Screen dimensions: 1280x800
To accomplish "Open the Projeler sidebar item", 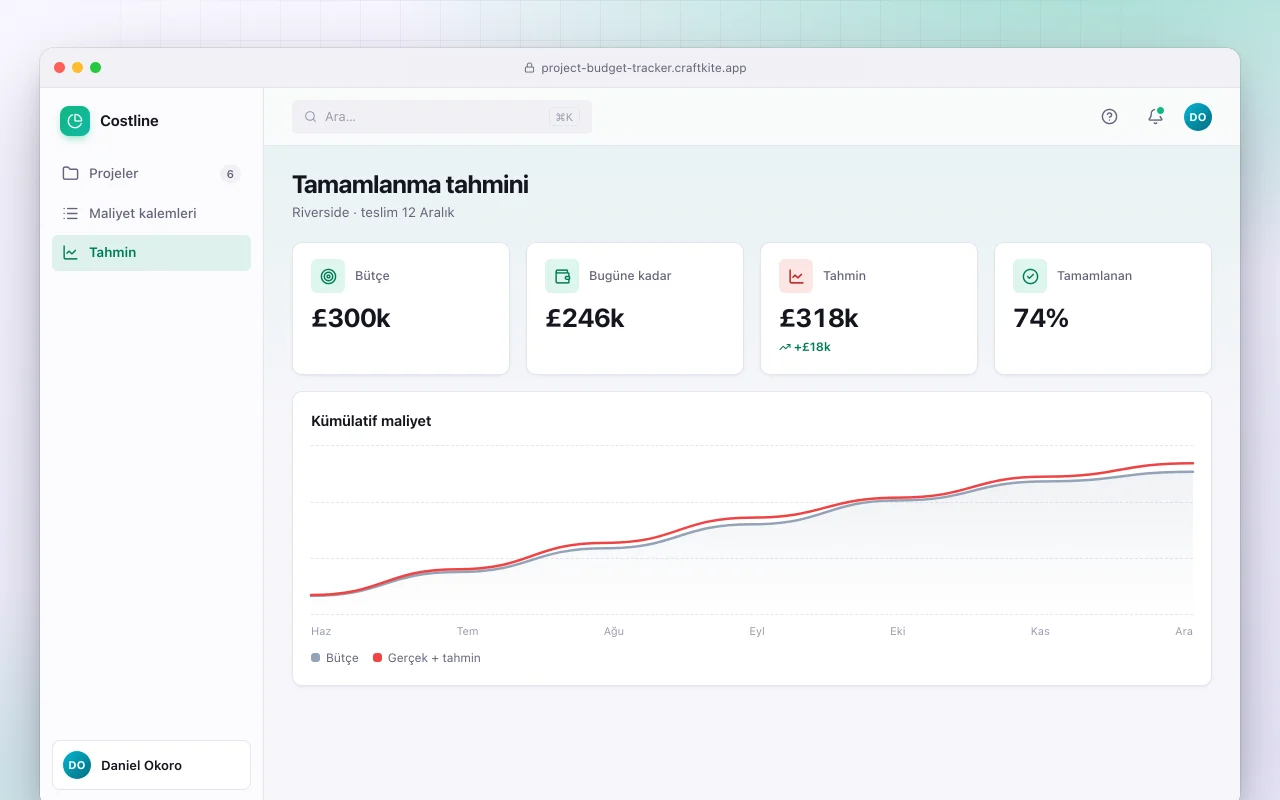I will point(151,173).
